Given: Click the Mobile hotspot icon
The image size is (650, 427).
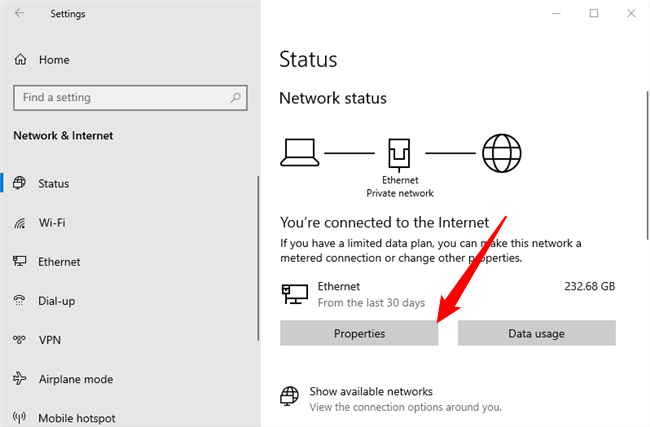Looking at the screenshot, I should click(x=20, y=418).
